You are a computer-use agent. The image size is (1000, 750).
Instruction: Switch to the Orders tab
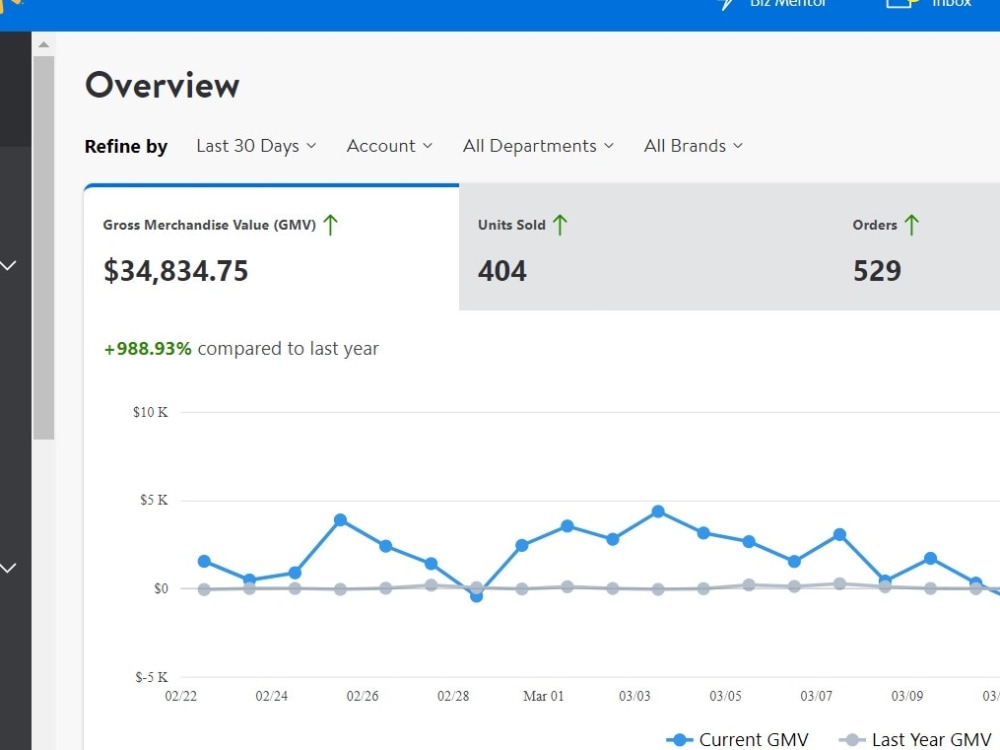916,247
